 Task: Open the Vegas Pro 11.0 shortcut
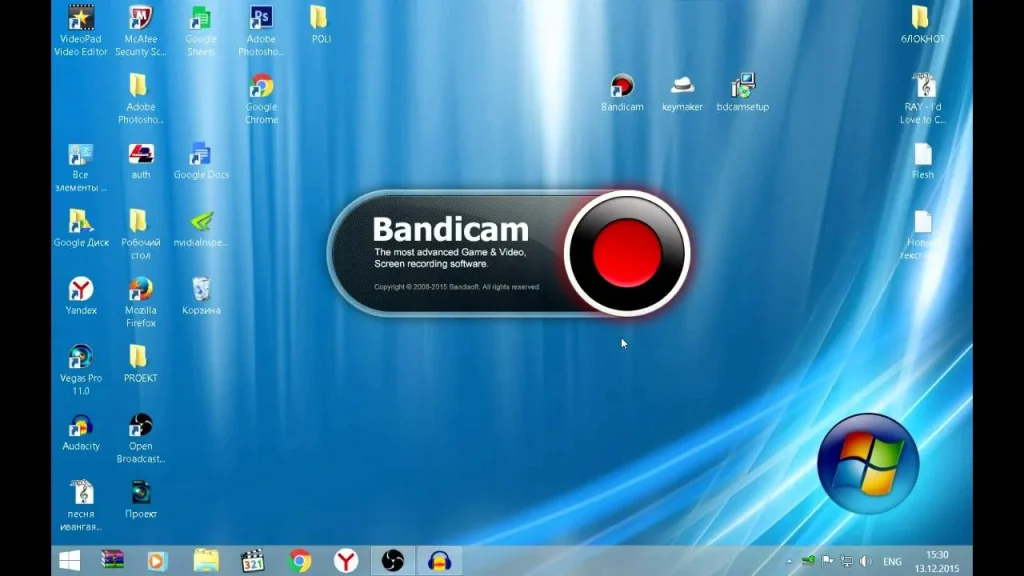click(81, 370)
